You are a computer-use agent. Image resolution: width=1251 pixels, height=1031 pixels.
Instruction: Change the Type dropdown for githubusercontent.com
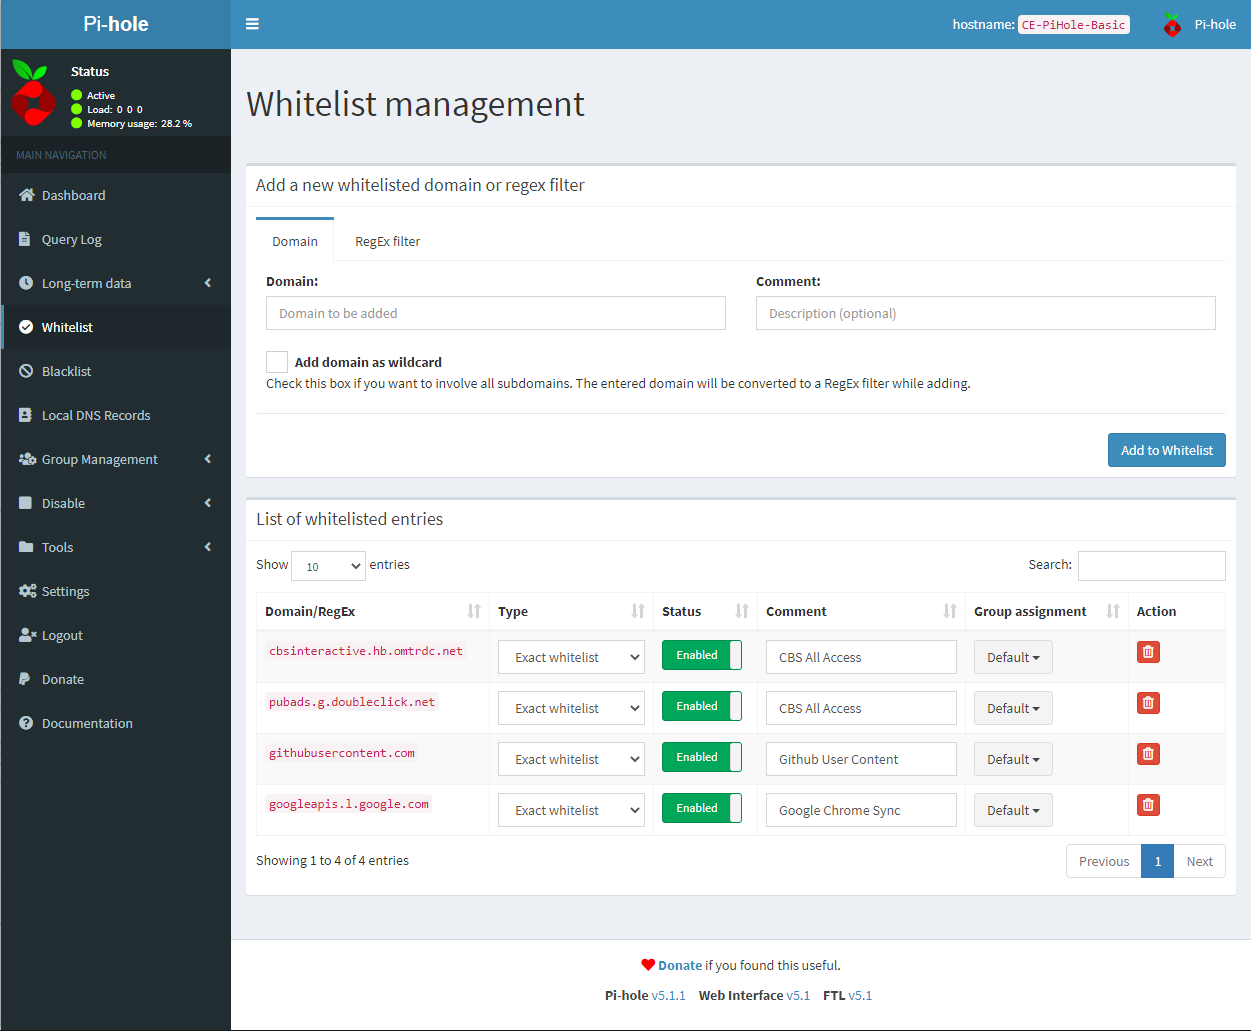(x=571, y=758)
